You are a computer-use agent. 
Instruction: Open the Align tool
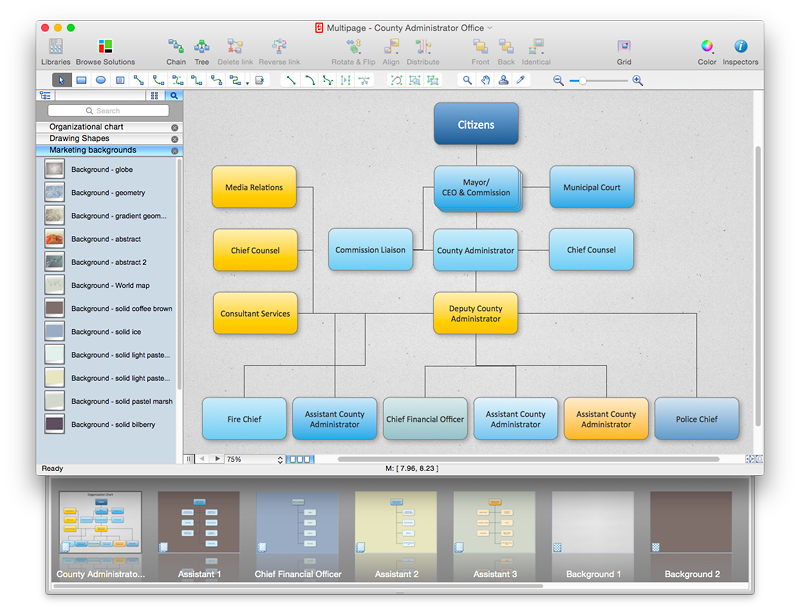pyautogui.click(x=391, y=52)
